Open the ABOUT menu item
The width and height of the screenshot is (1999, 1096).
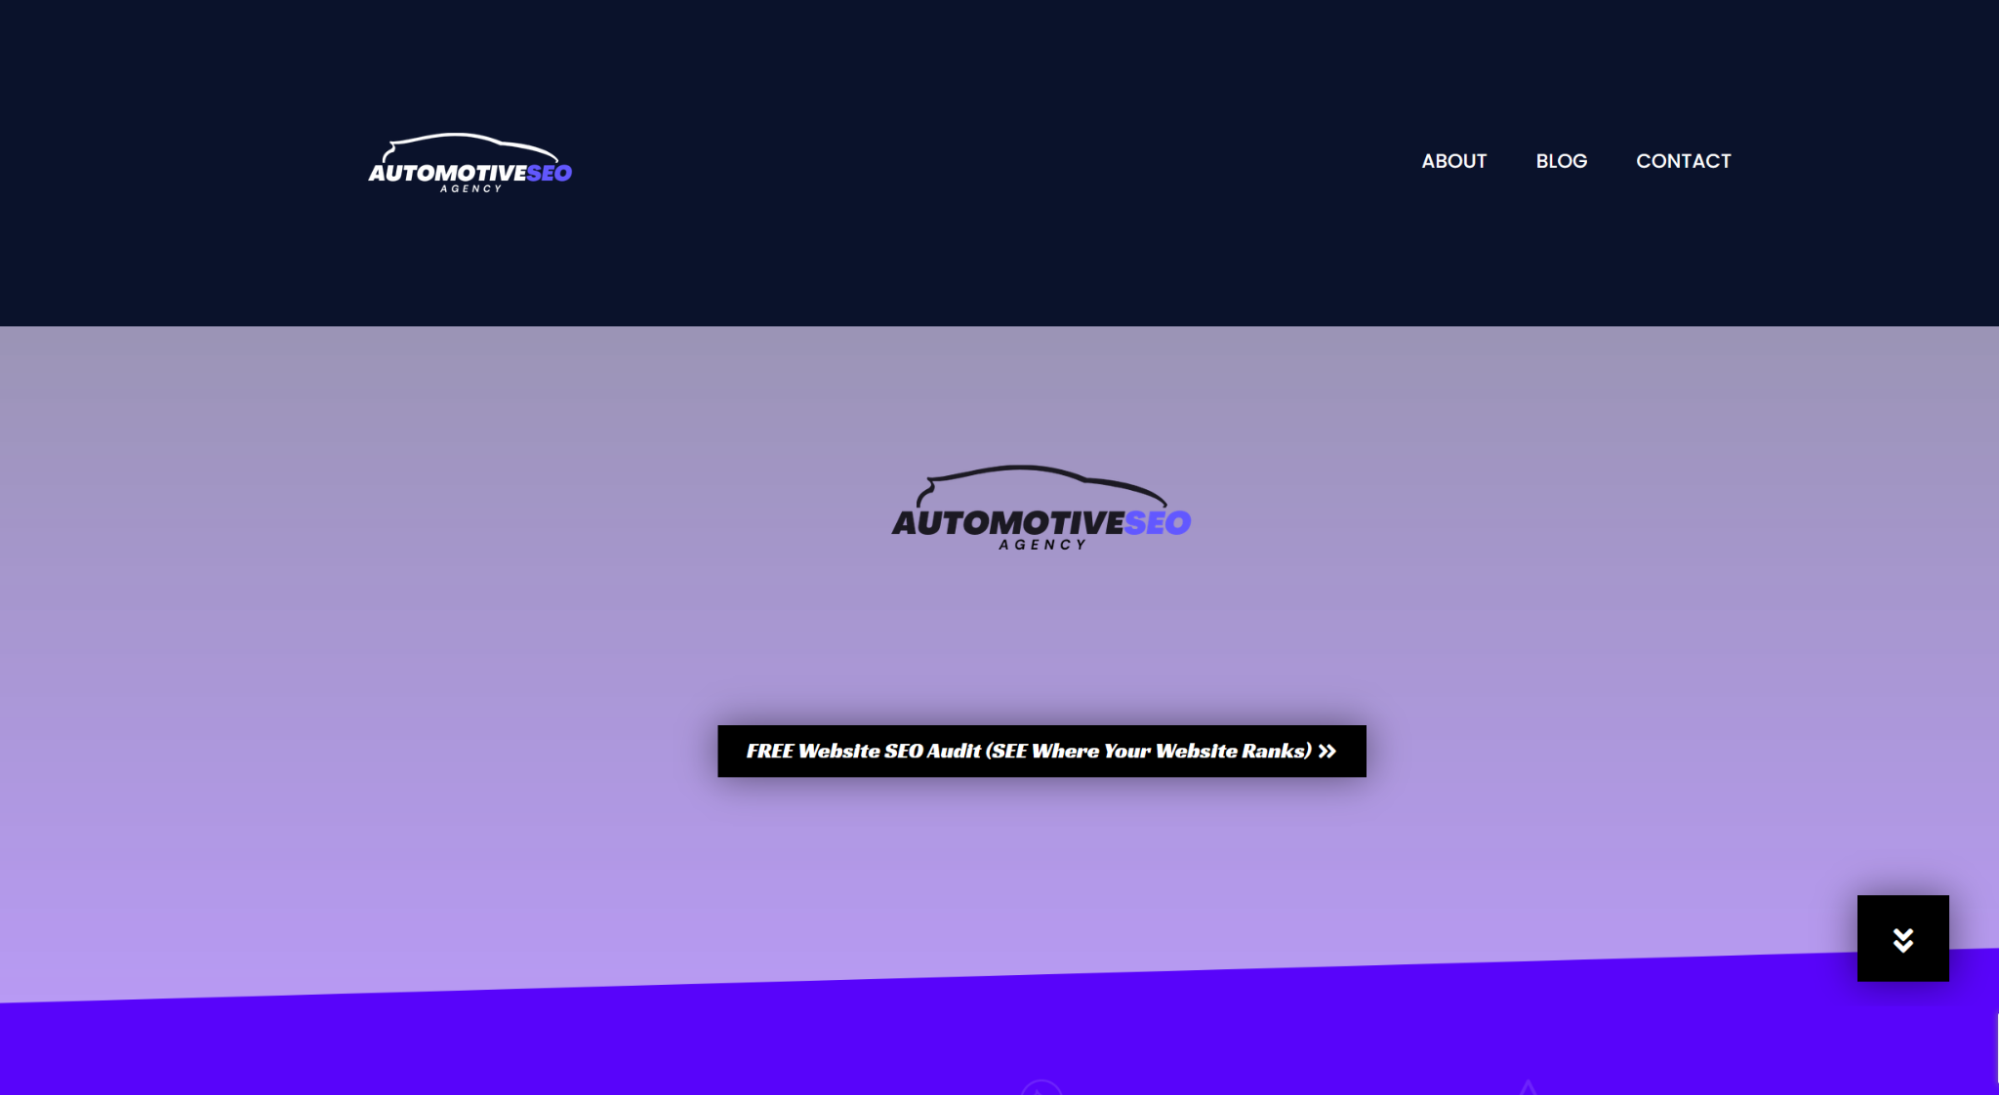click(1454, 161)
